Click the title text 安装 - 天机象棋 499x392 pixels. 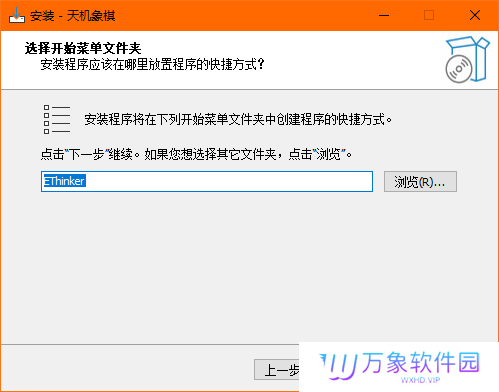73,16
